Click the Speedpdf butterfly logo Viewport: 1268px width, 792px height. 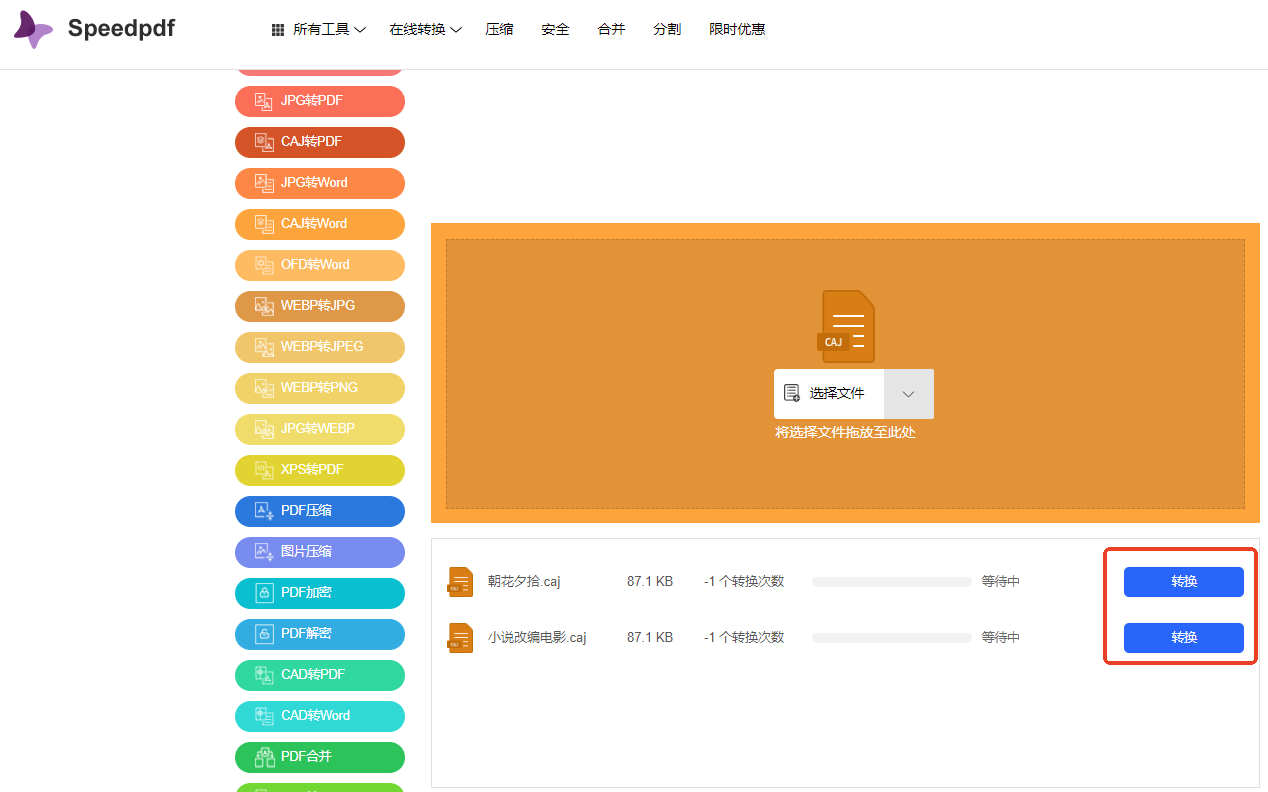[x=32, y=29]
